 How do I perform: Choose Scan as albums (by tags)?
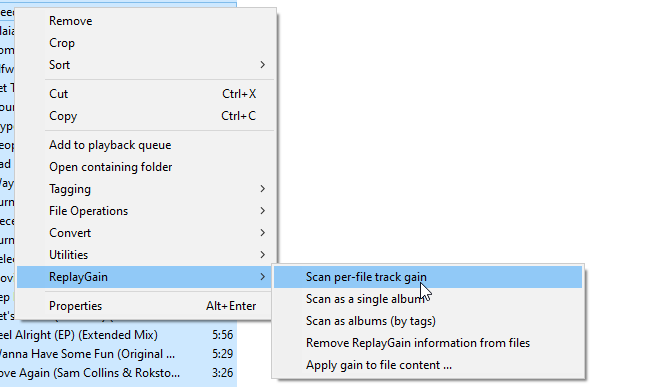coord(428,321)
